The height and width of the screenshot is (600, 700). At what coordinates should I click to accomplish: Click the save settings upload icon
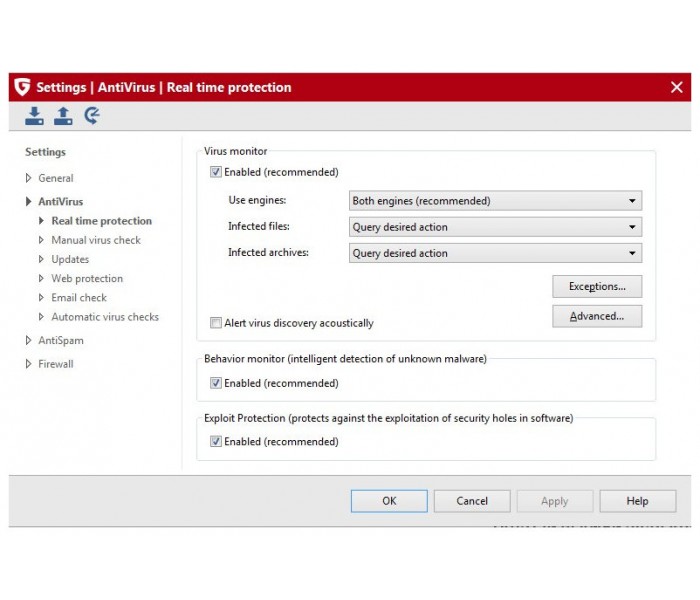63,116
